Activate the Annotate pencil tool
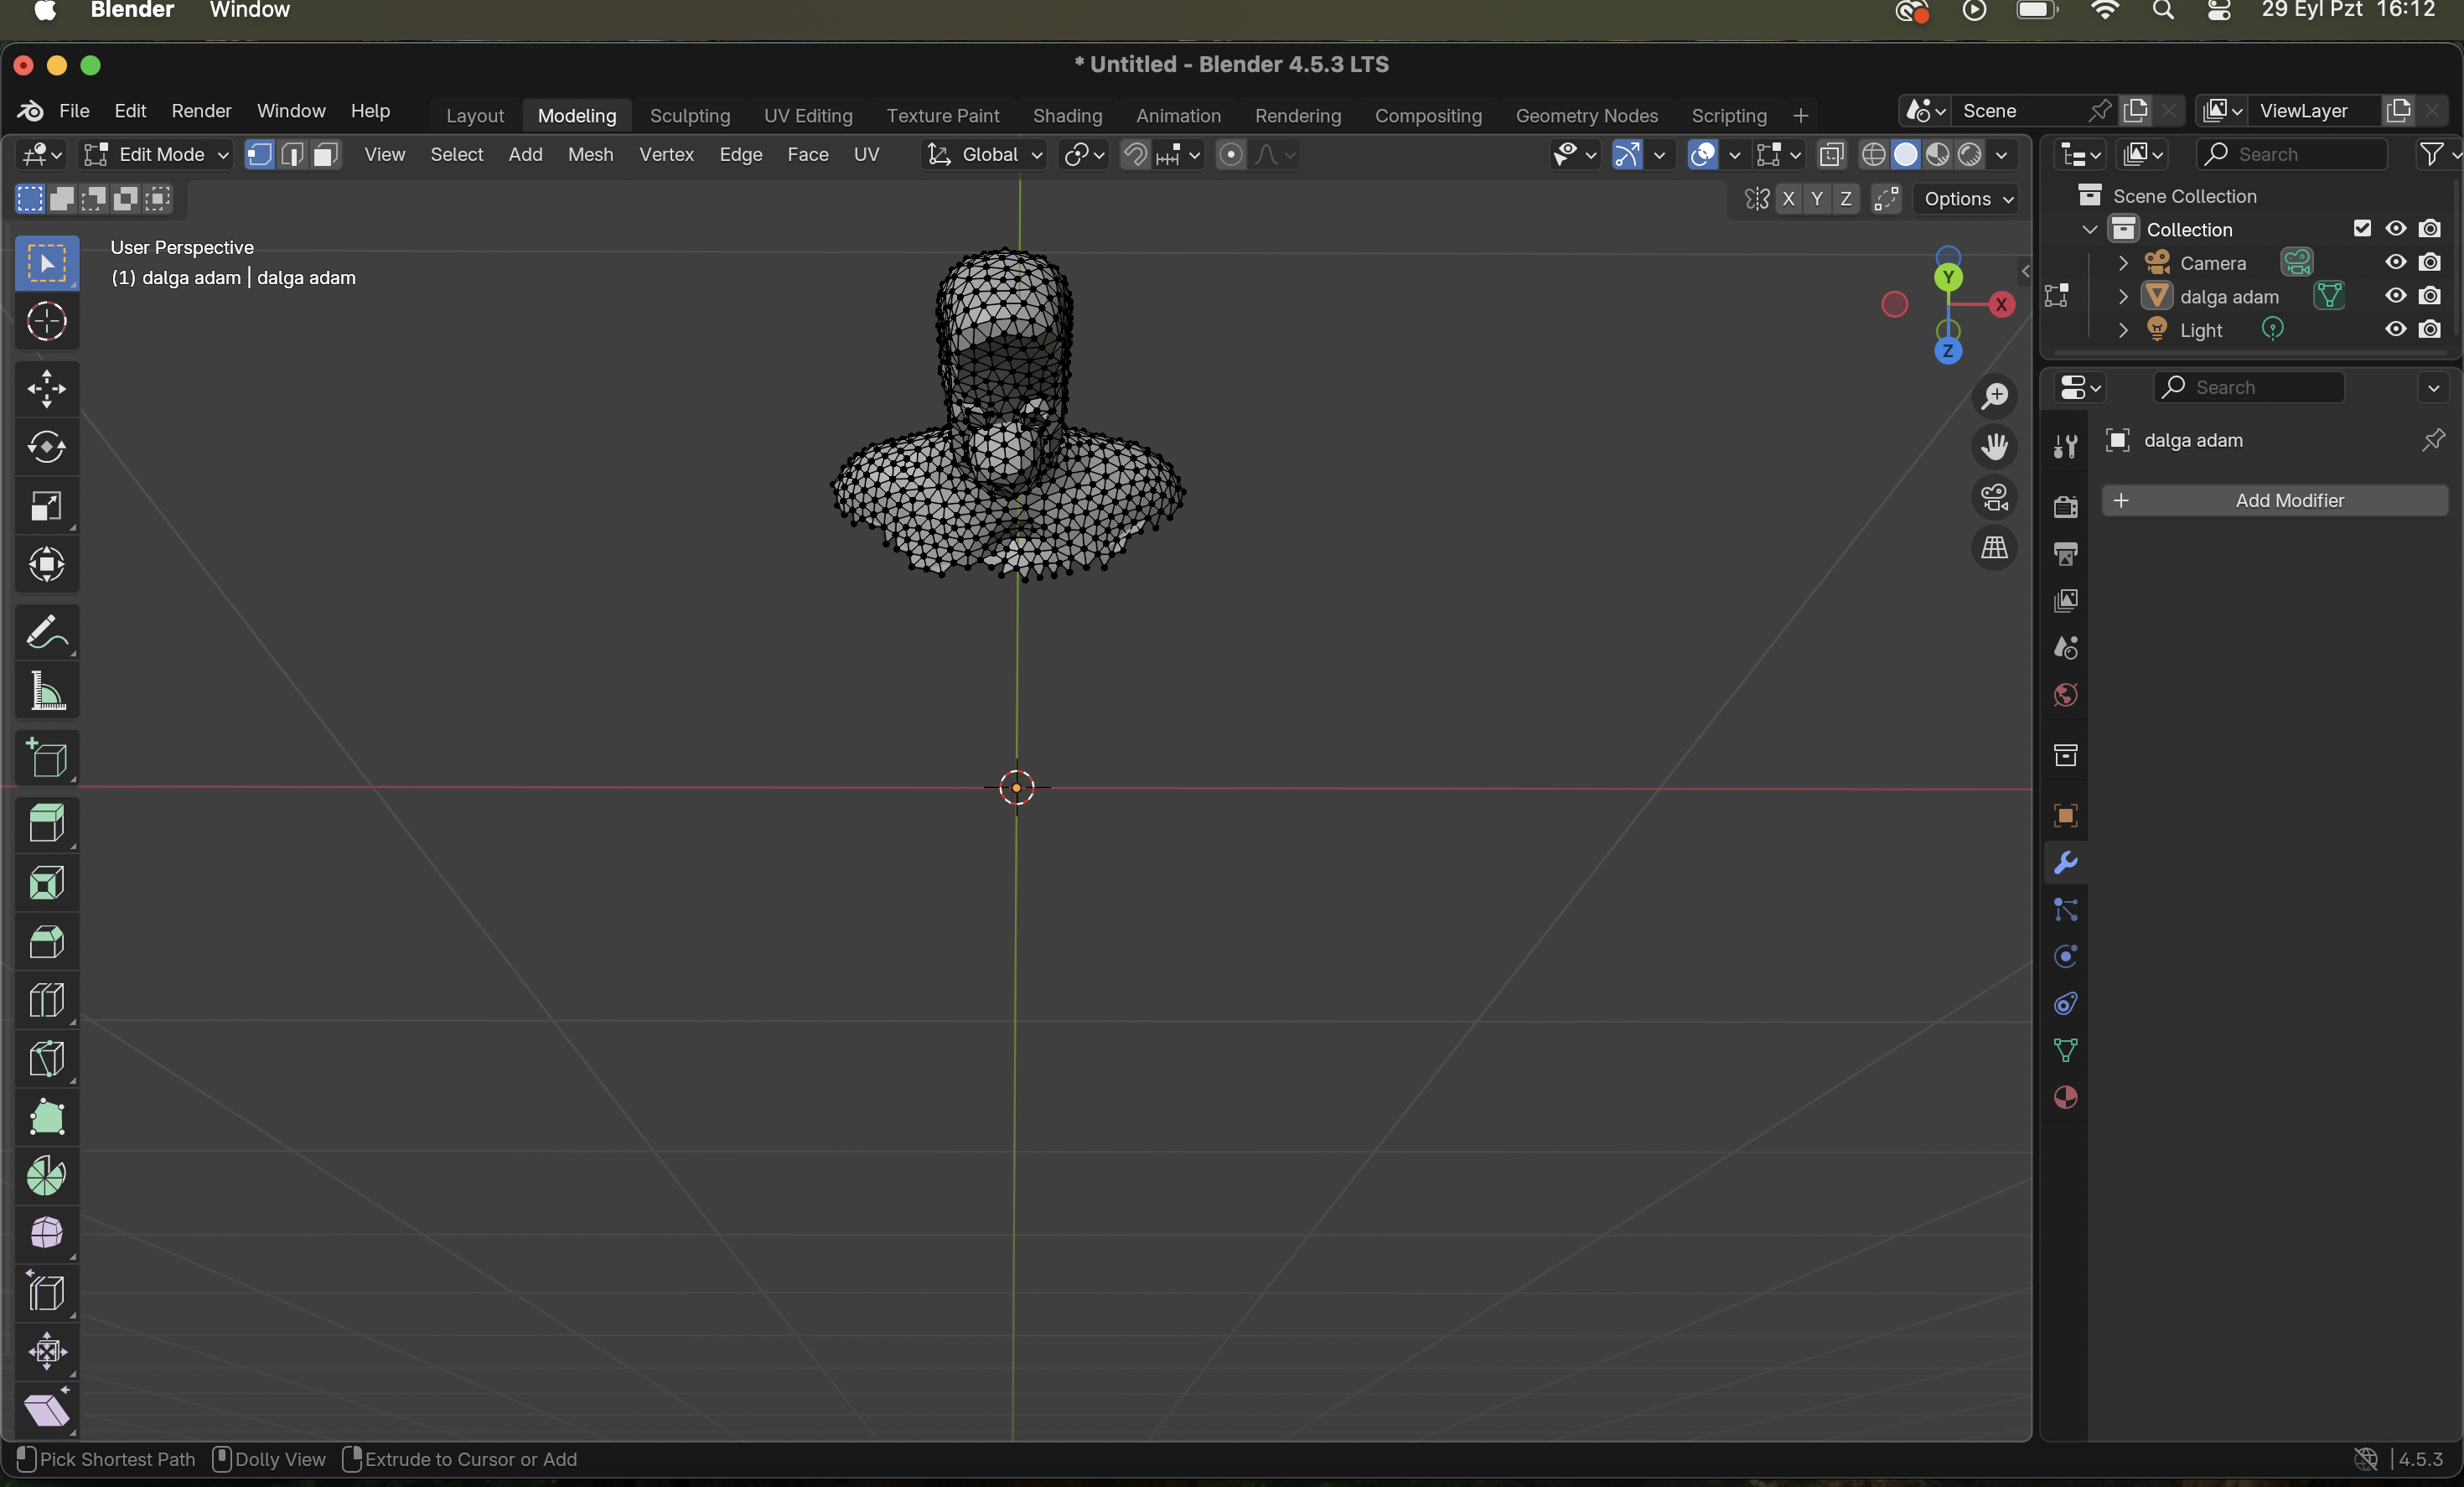 46,632
